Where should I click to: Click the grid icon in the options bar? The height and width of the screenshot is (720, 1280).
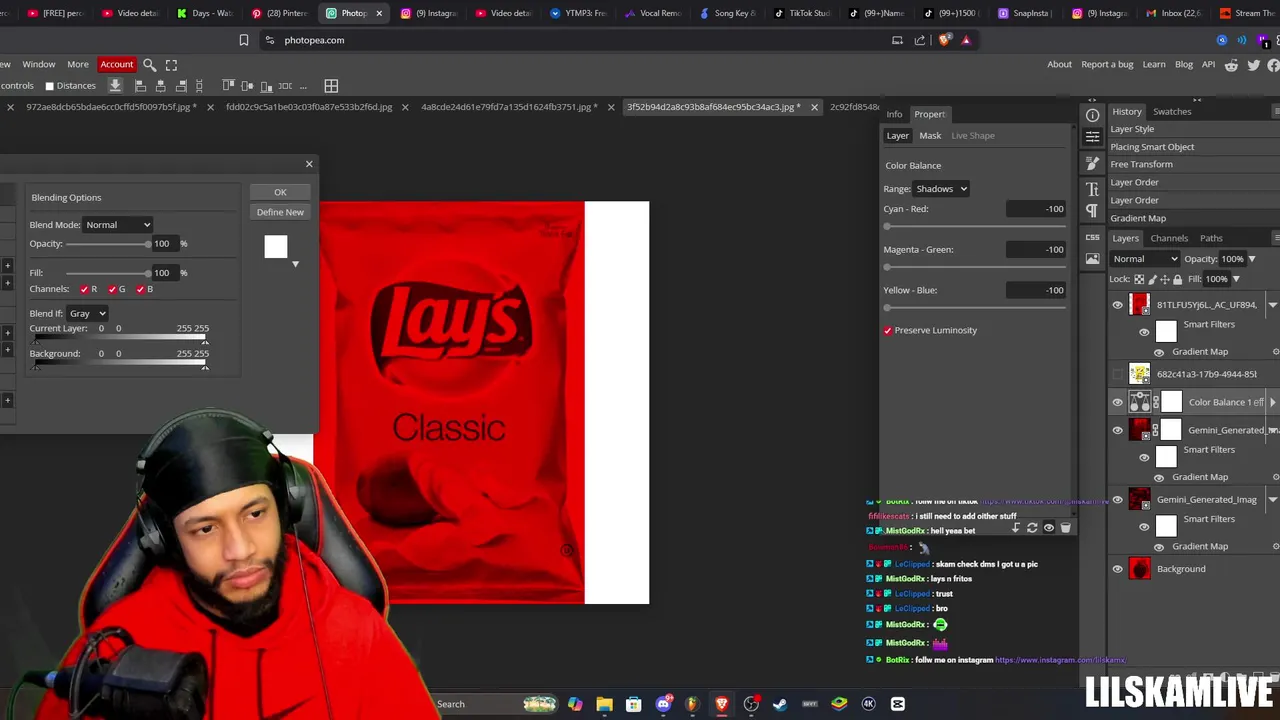331,86
